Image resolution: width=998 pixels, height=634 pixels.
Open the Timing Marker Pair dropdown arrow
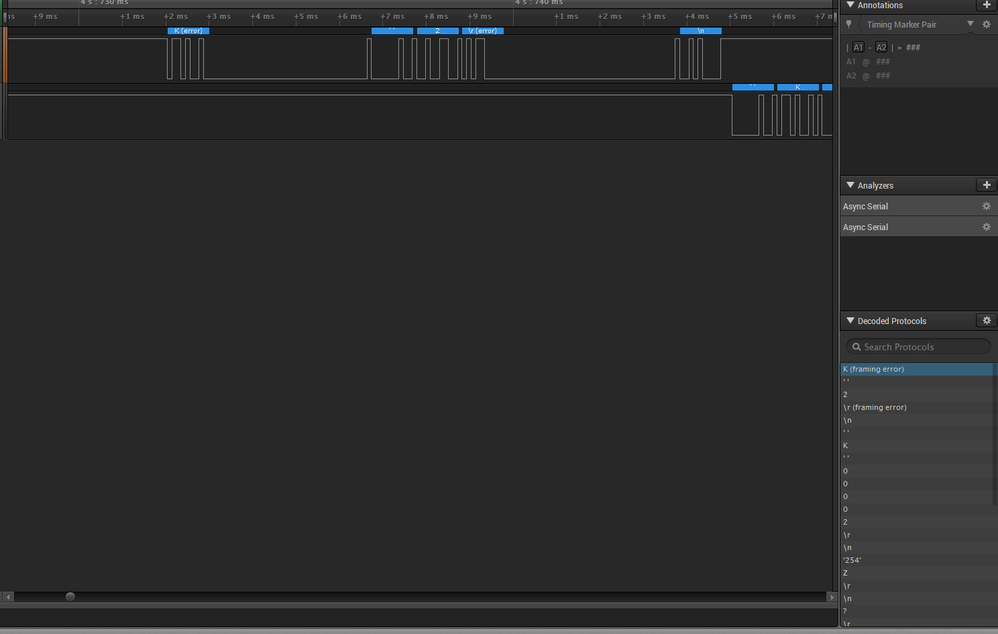(x=970, y=24)
